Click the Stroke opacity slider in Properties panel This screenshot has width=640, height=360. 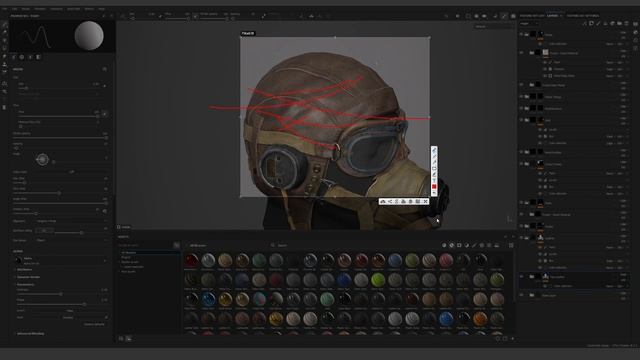pyautogui.click(x=60, y=138)
